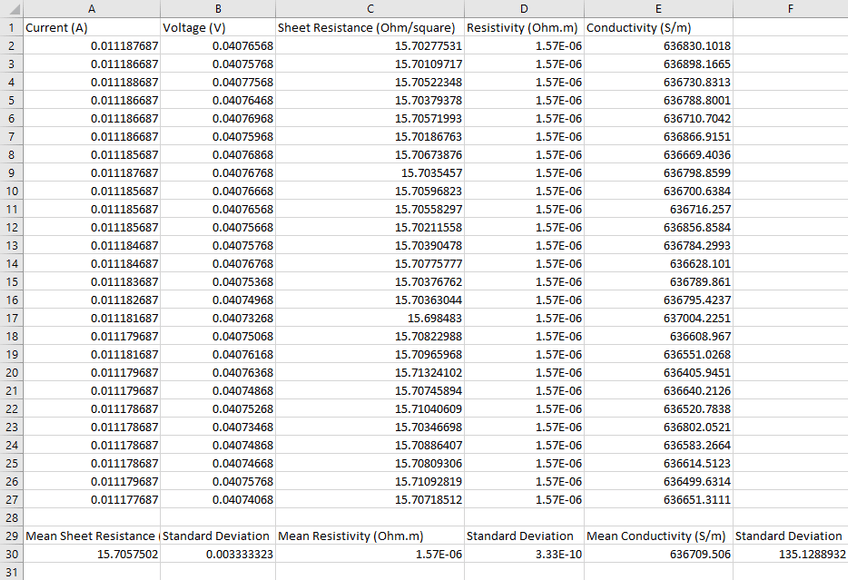This screenshot has height=580, width=848.
Task: Select the cell containing 637004.2251
Action: [x=658, y=318]
